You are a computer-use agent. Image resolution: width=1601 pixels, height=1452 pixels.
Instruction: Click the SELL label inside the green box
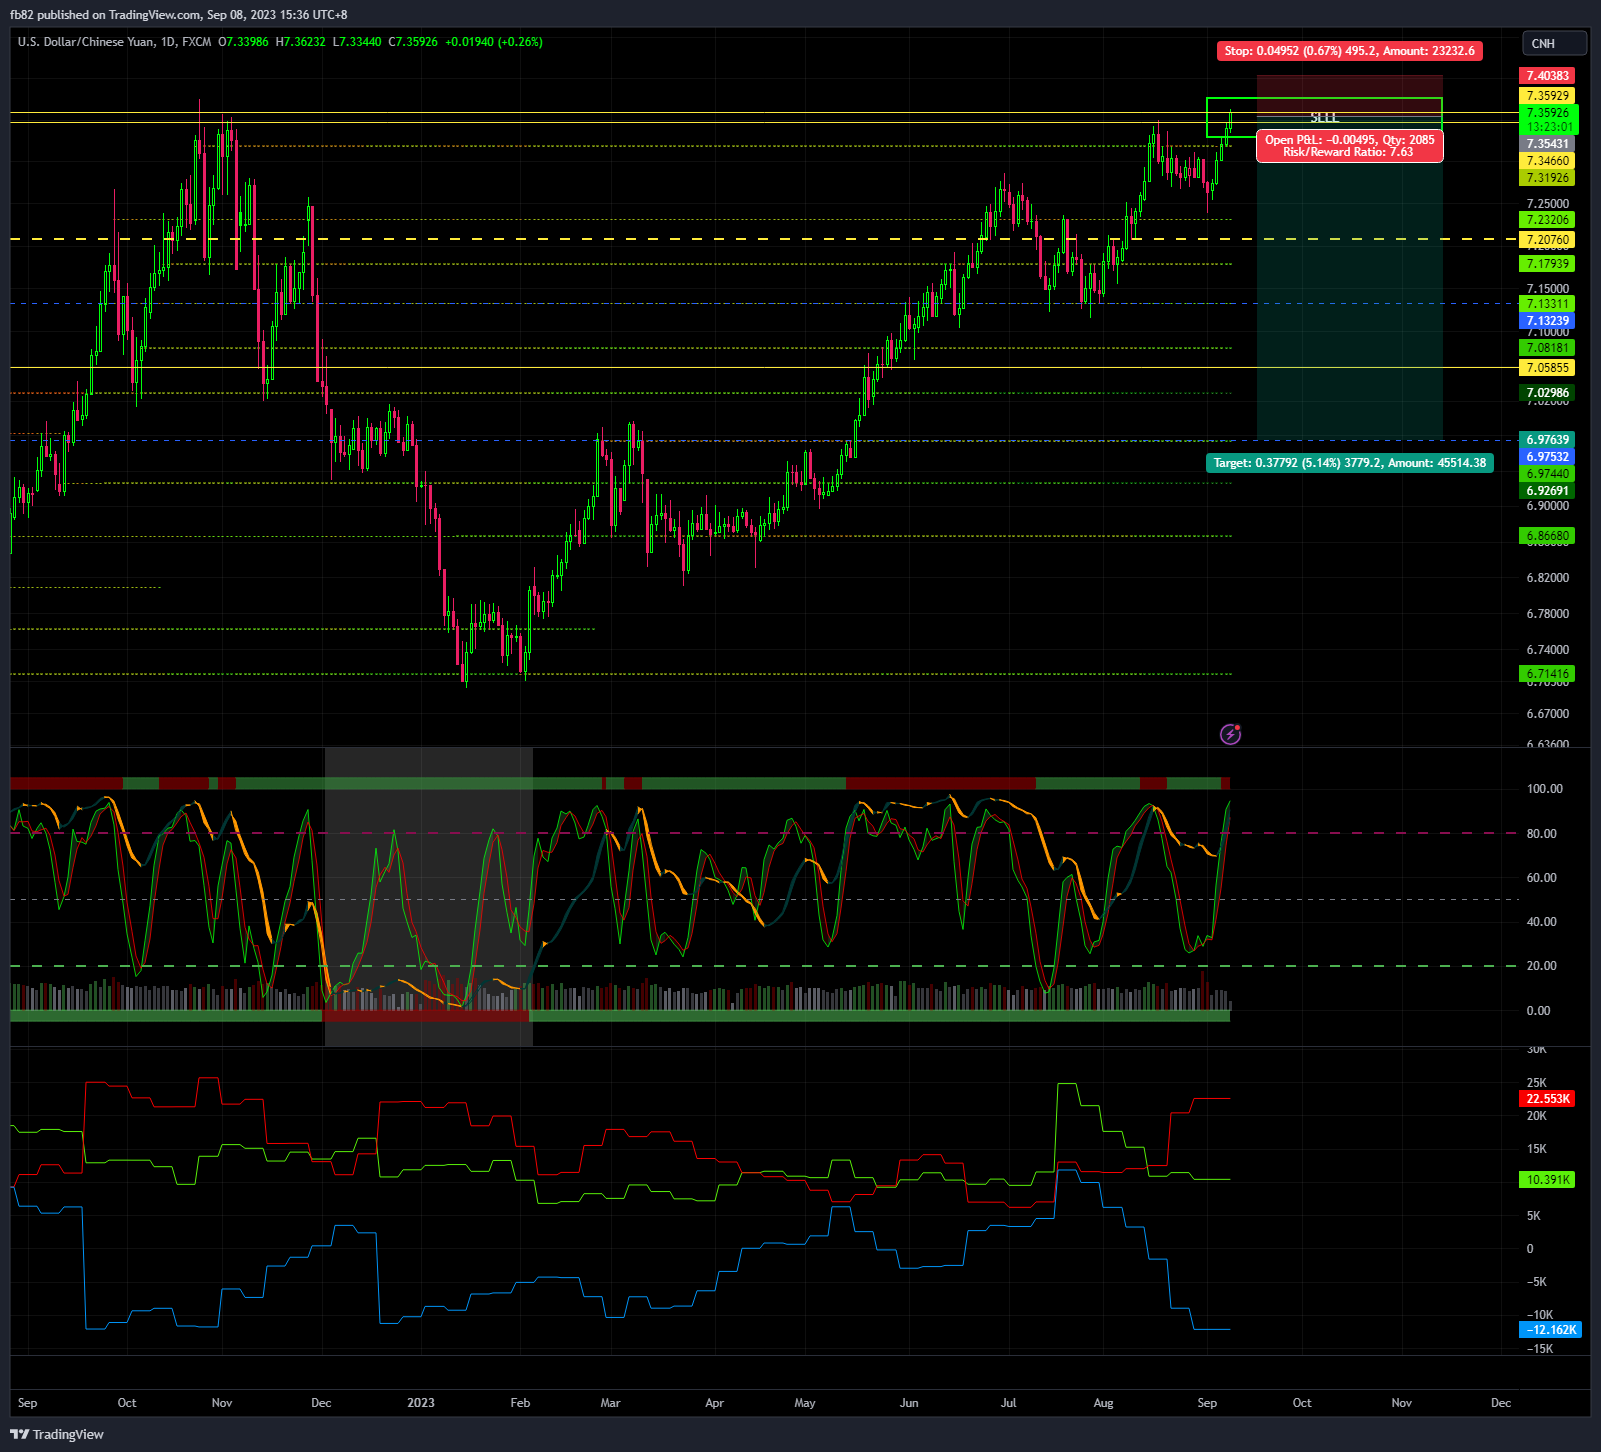[x=1324, y=118]
